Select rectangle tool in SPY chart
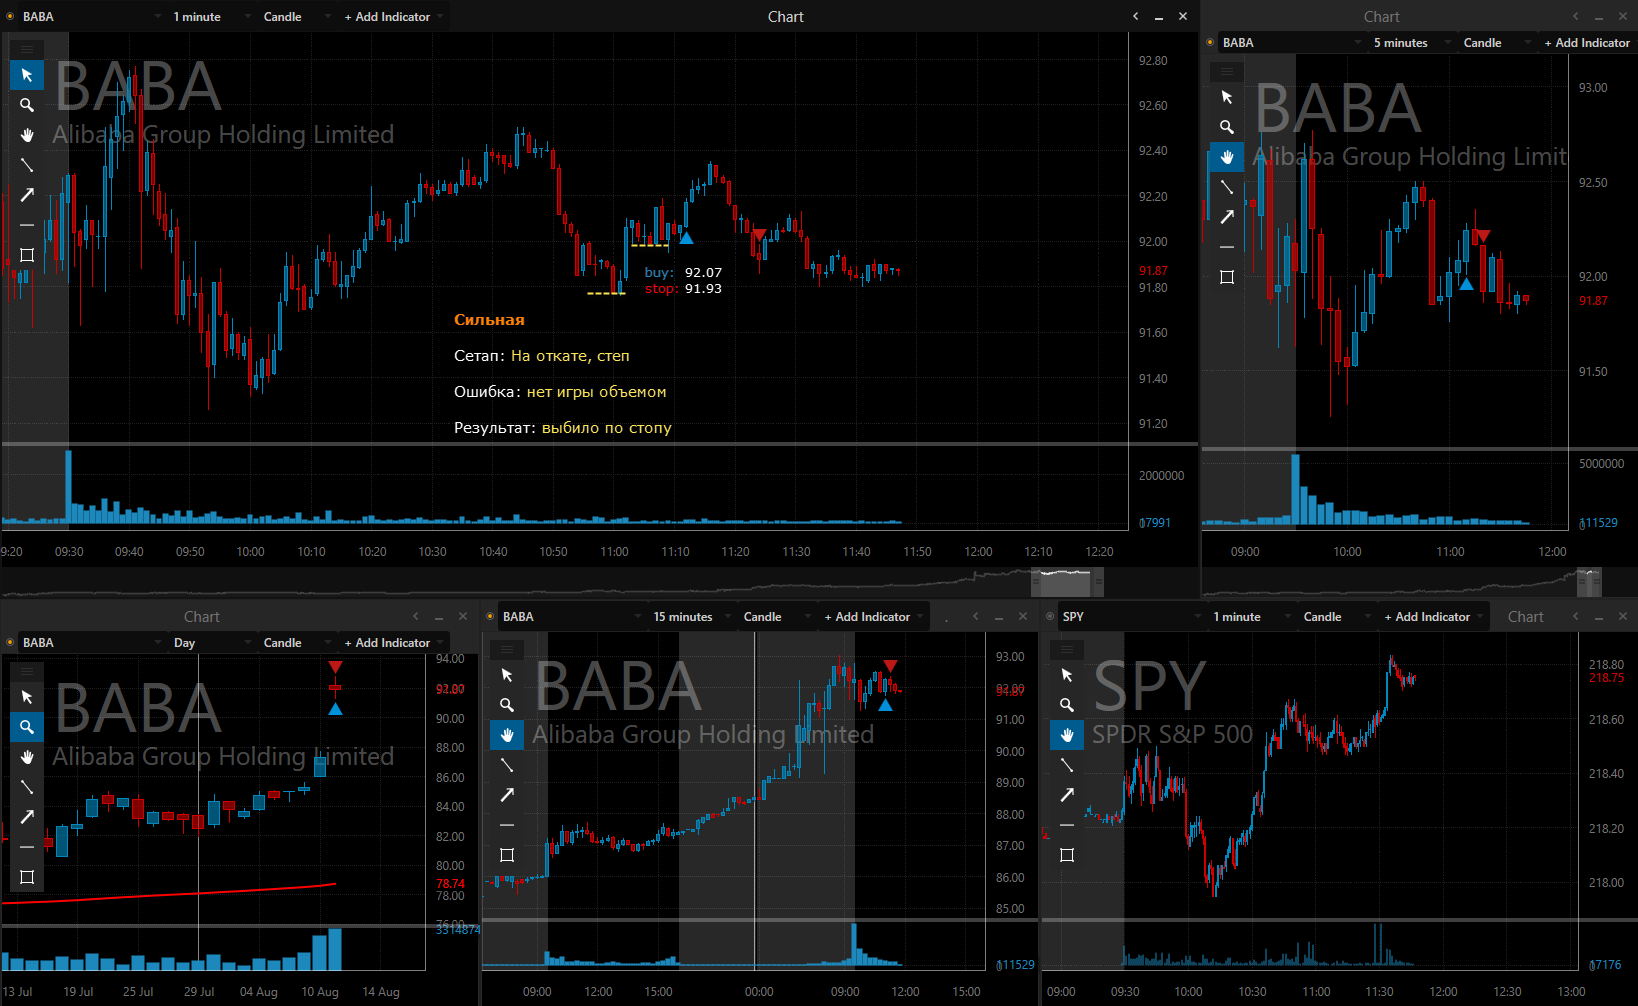1638x1006 pixels. 1067,855
